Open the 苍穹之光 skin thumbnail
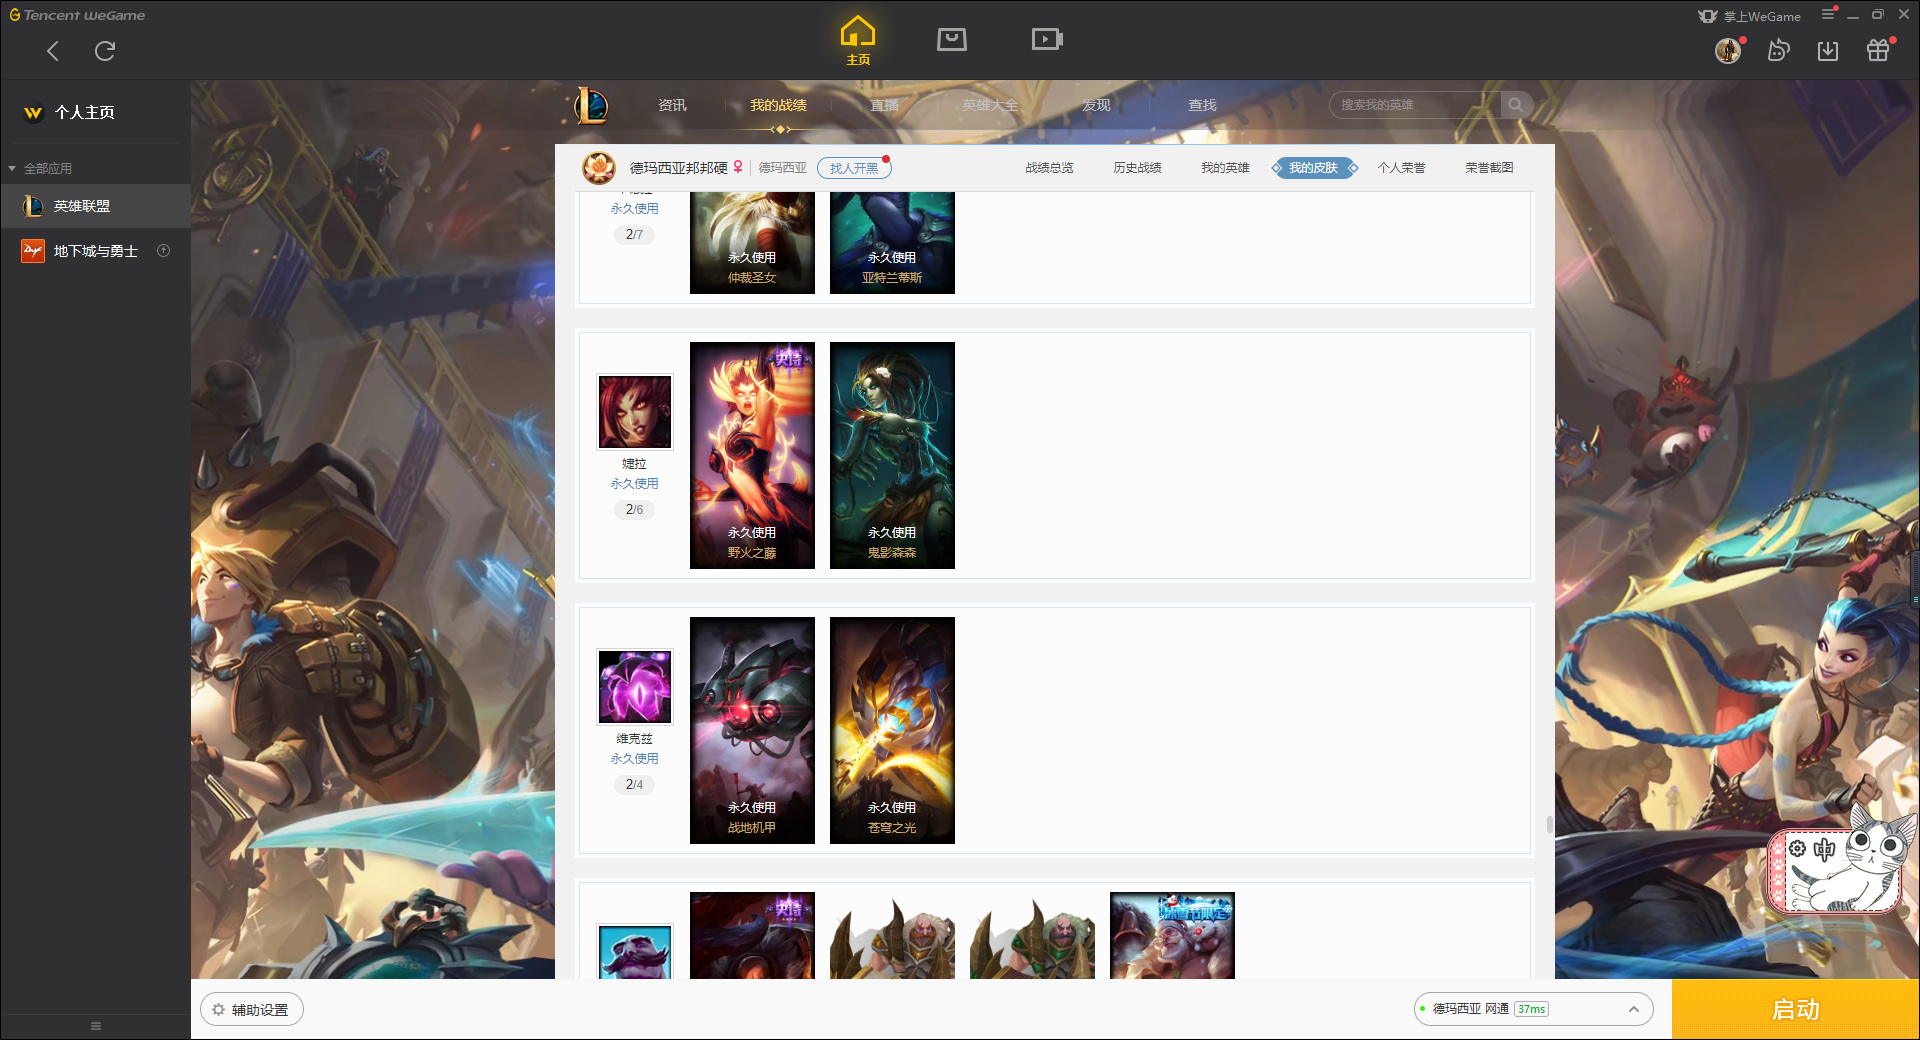 [x=892, y=730]
